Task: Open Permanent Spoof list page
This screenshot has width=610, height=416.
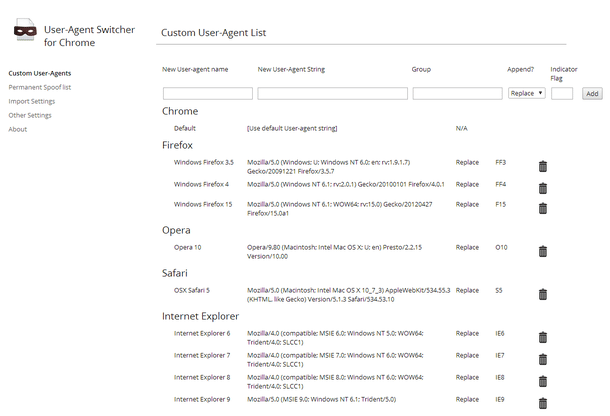Action: click(40, 87)
